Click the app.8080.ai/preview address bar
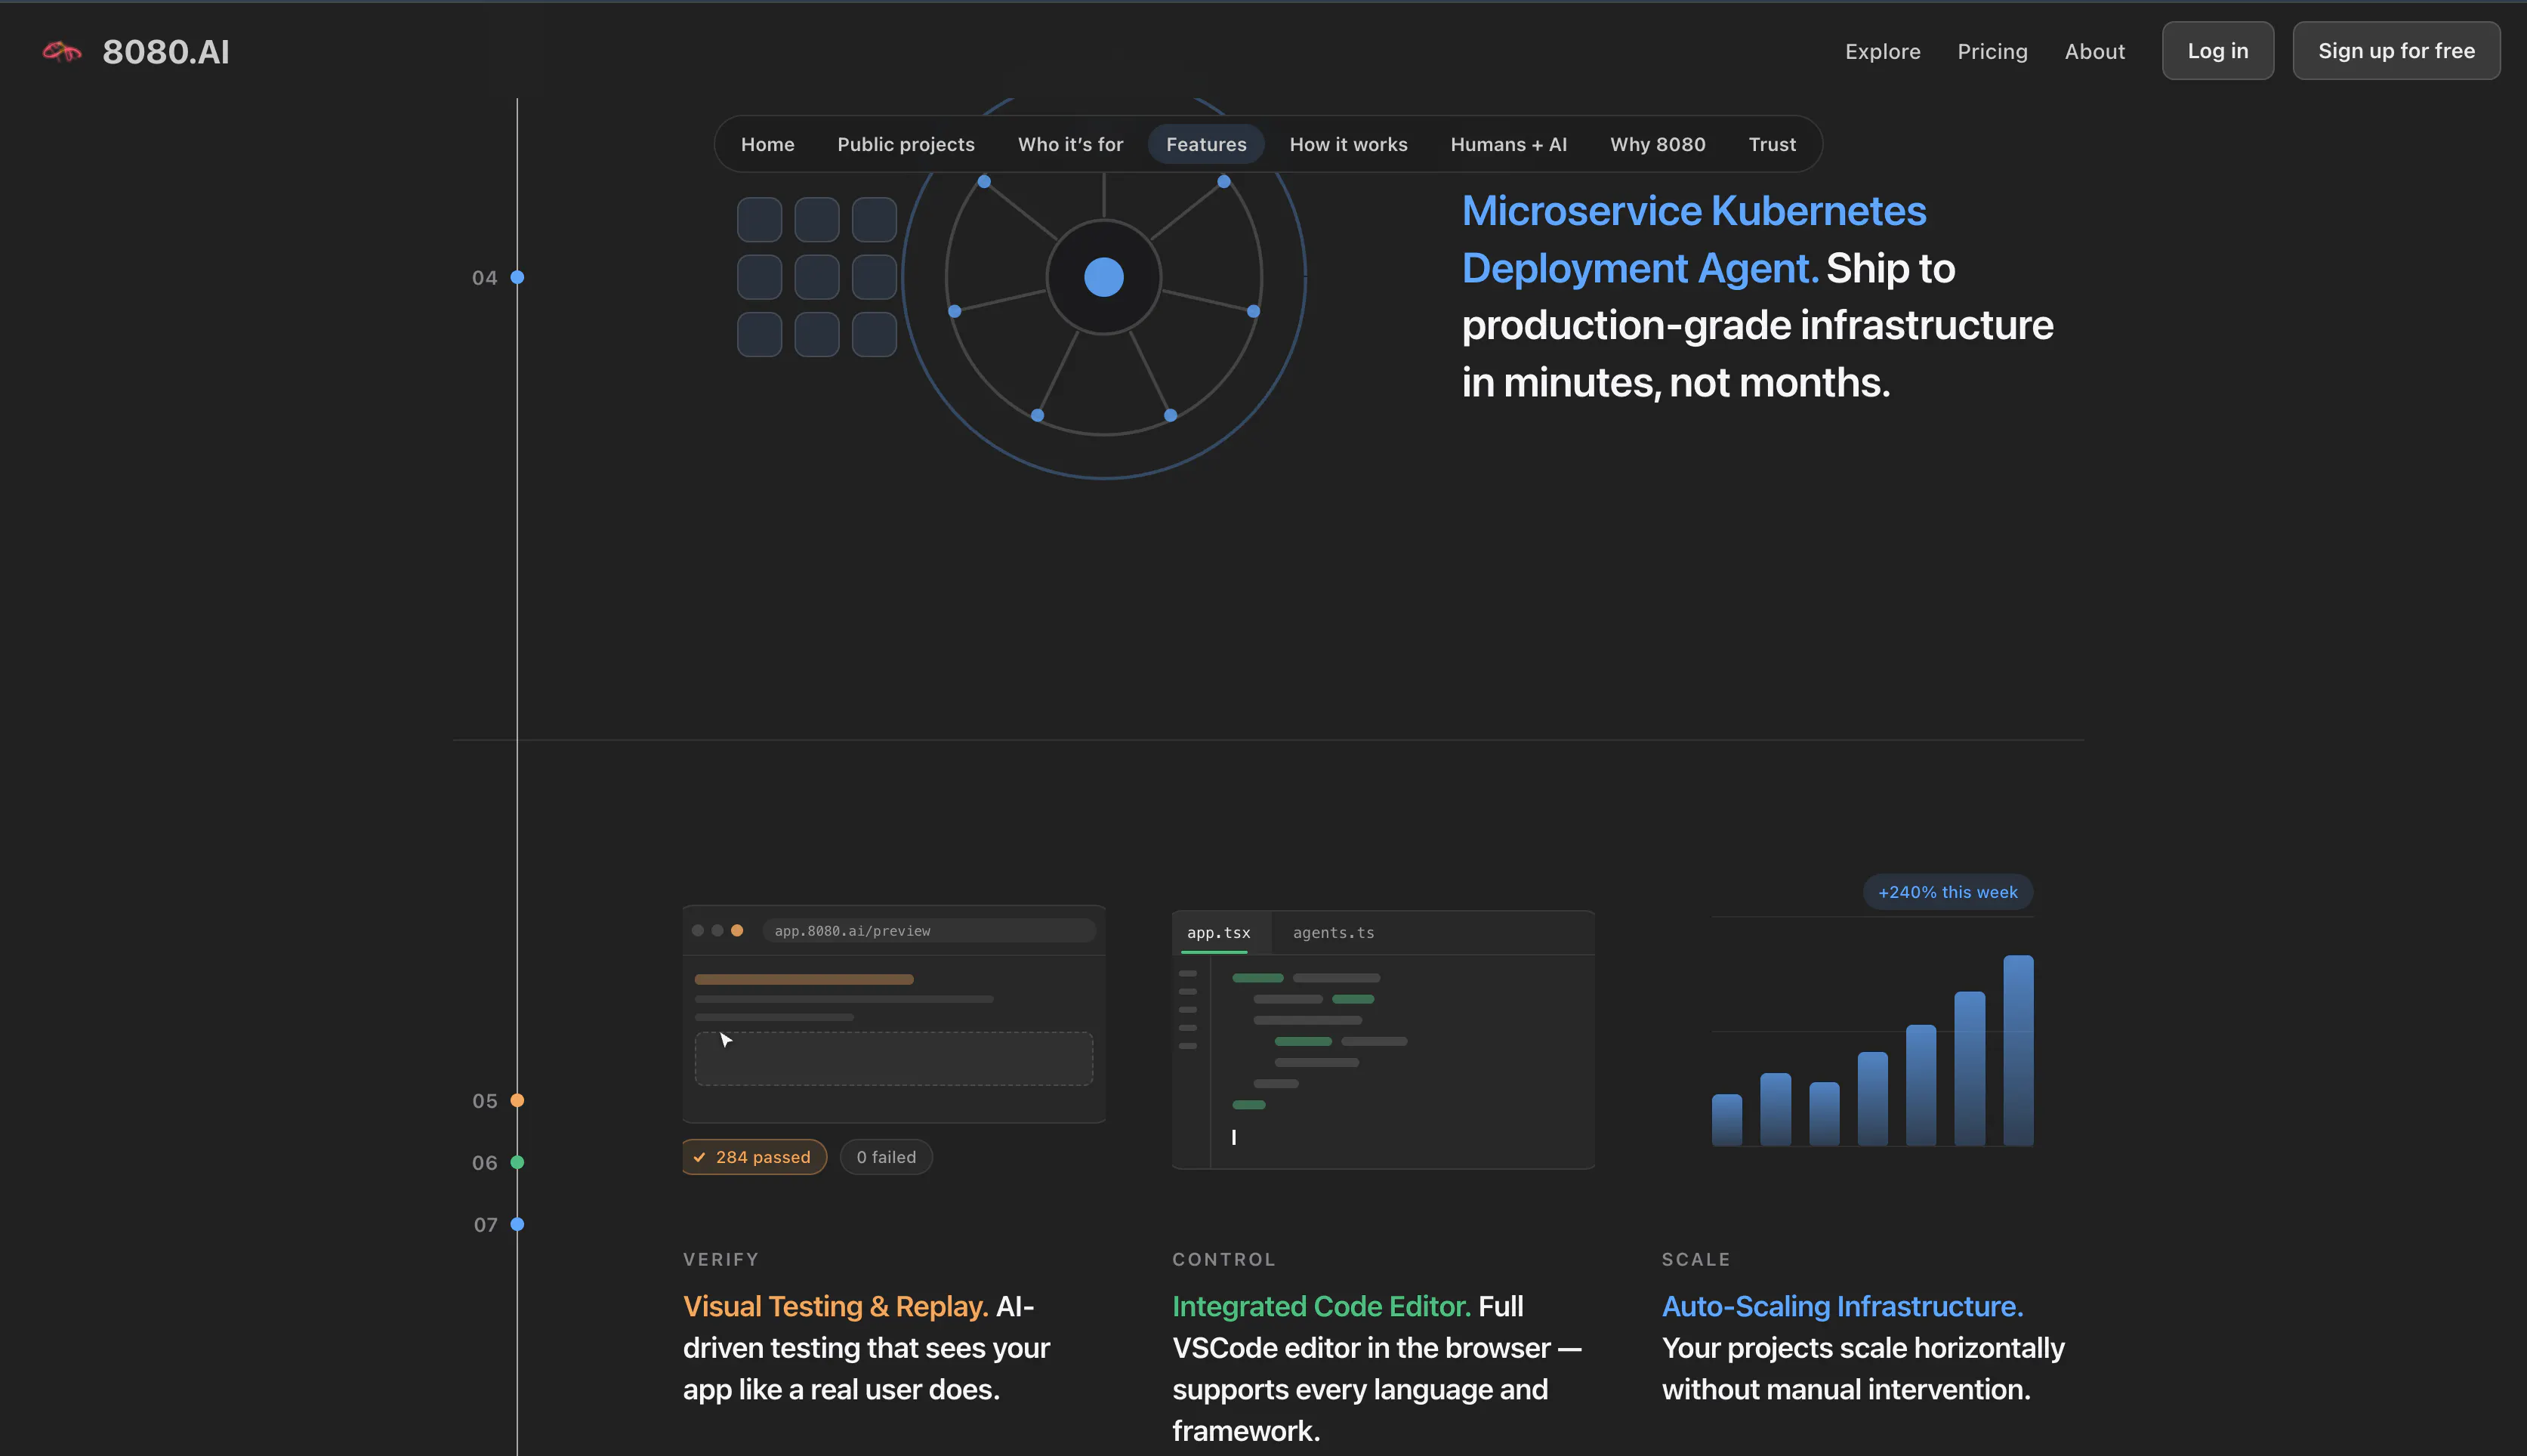 928,931
